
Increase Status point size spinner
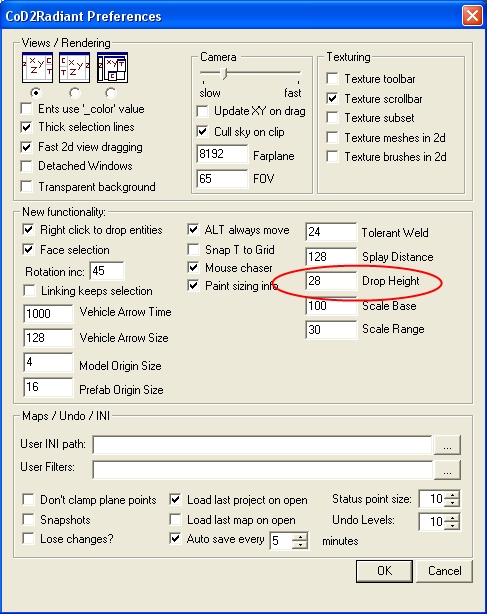[x=453, y=495]
